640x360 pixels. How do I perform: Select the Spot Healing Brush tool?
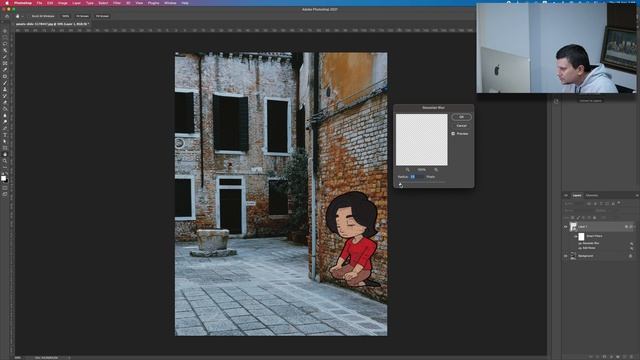click(5, 76)
